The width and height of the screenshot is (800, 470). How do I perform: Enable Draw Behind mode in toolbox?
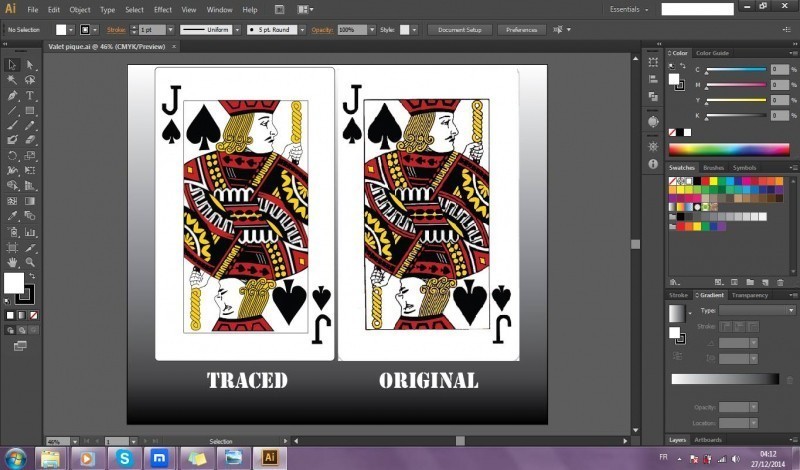22,330
